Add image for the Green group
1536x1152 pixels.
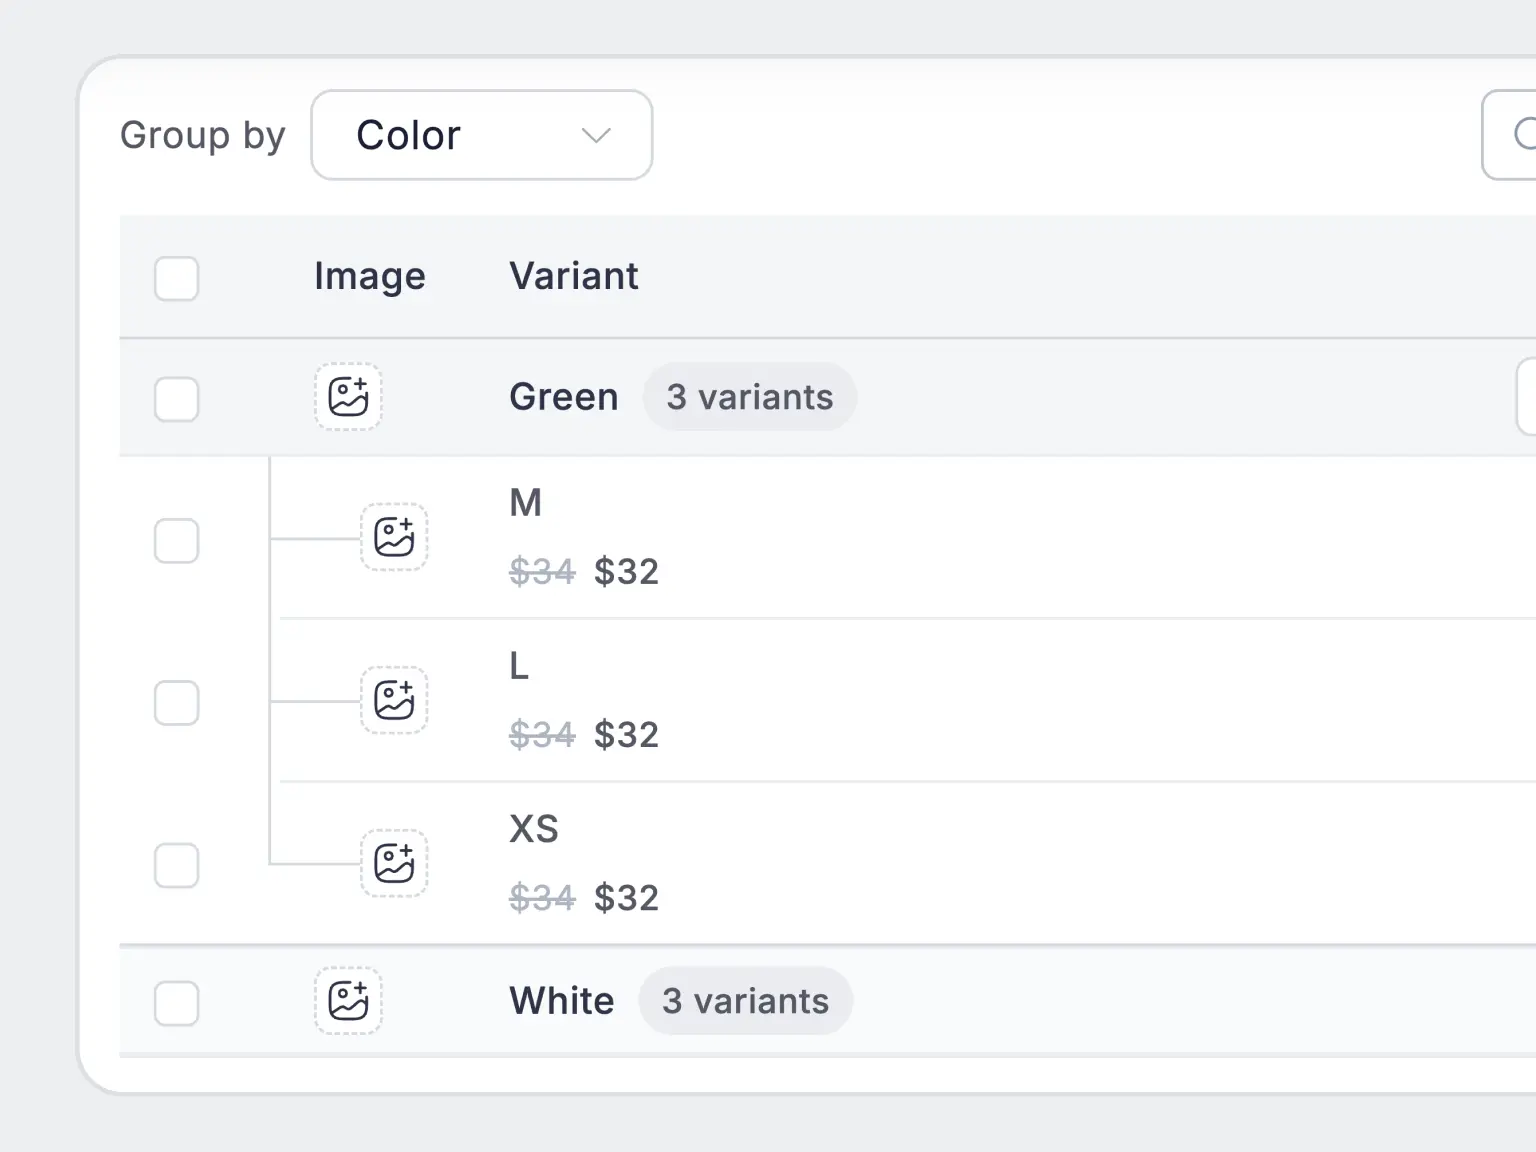click(x=348, y=397)
